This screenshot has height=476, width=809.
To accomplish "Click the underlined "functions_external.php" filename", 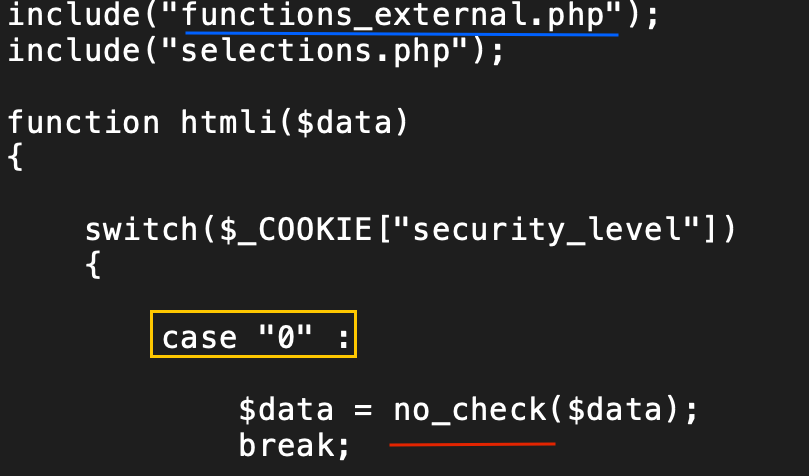I will [401, 14].
